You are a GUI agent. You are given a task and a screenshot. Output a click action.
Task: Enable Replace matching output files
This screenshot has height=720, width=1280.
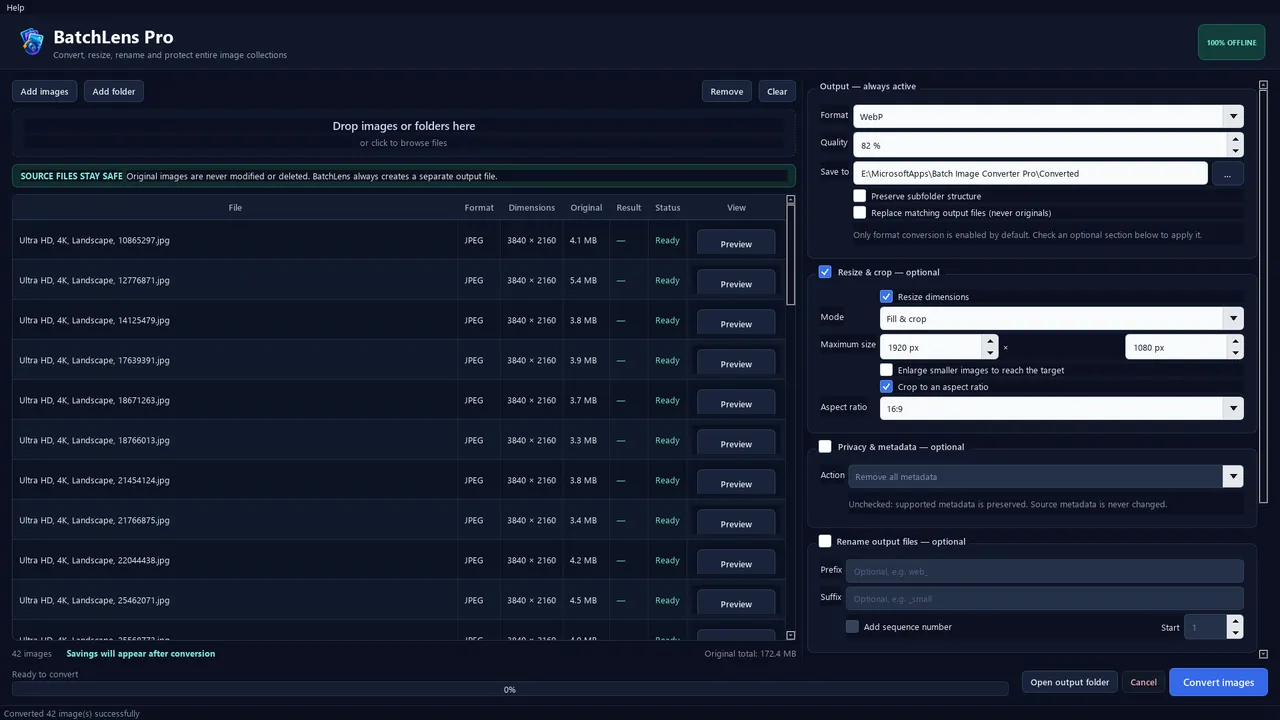click(x=860, y=212)
